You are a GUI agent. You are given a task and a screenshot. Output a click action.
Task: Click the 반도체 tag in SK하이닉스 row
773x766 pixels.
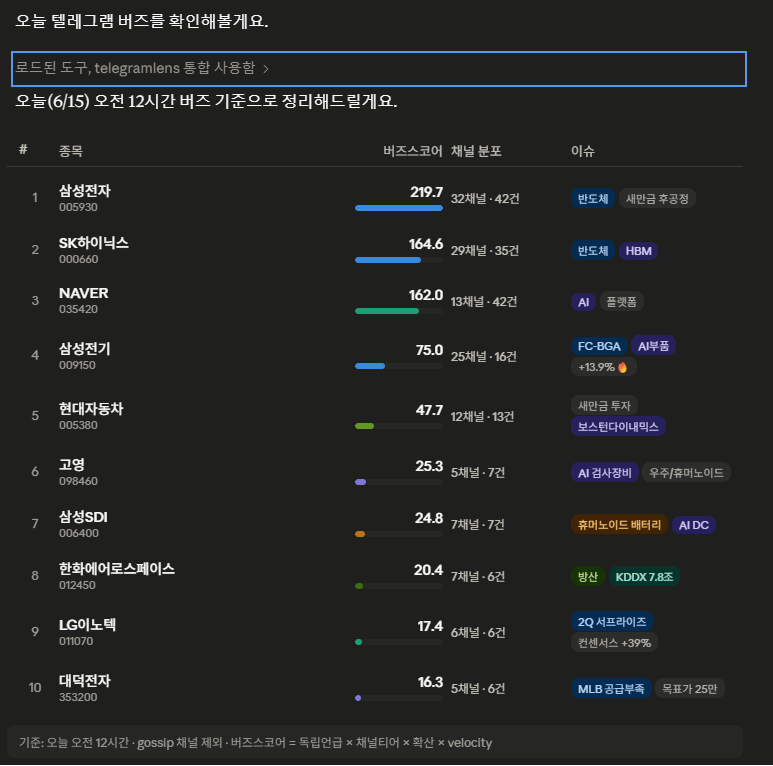point(593,251)
